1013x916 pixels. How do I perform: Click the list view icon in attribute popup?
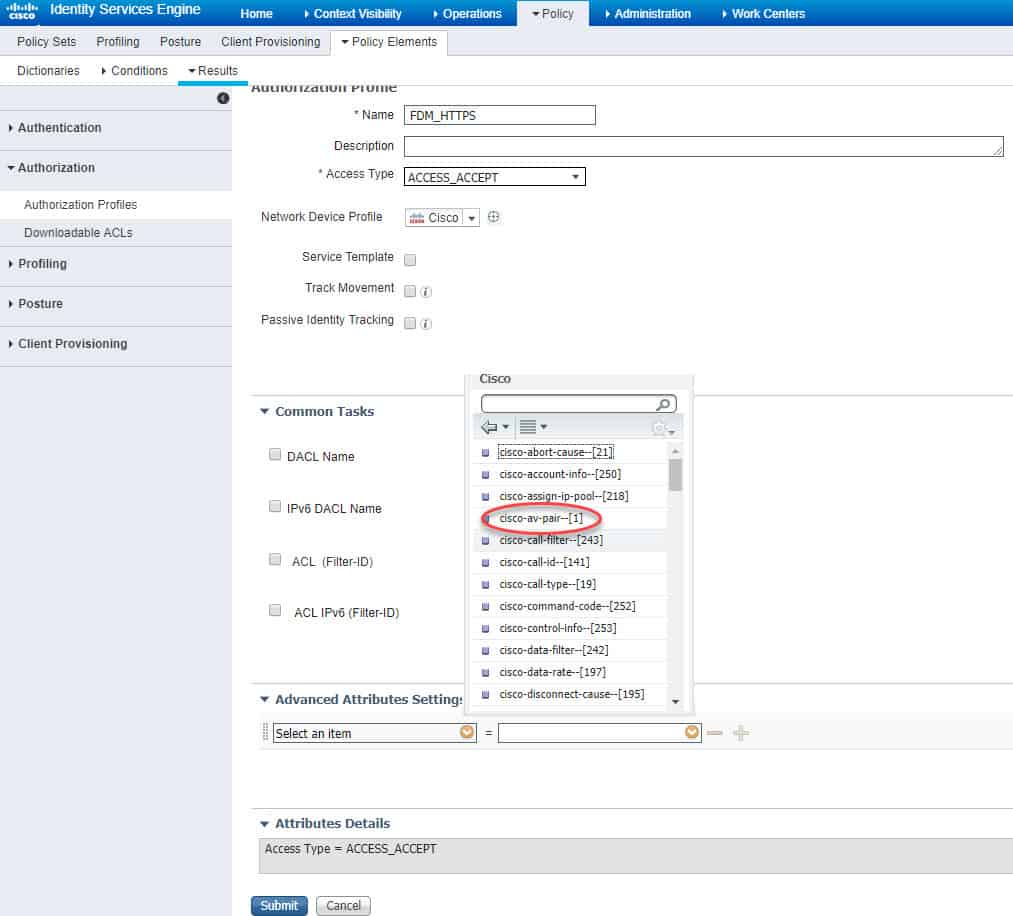click(528, 427)
